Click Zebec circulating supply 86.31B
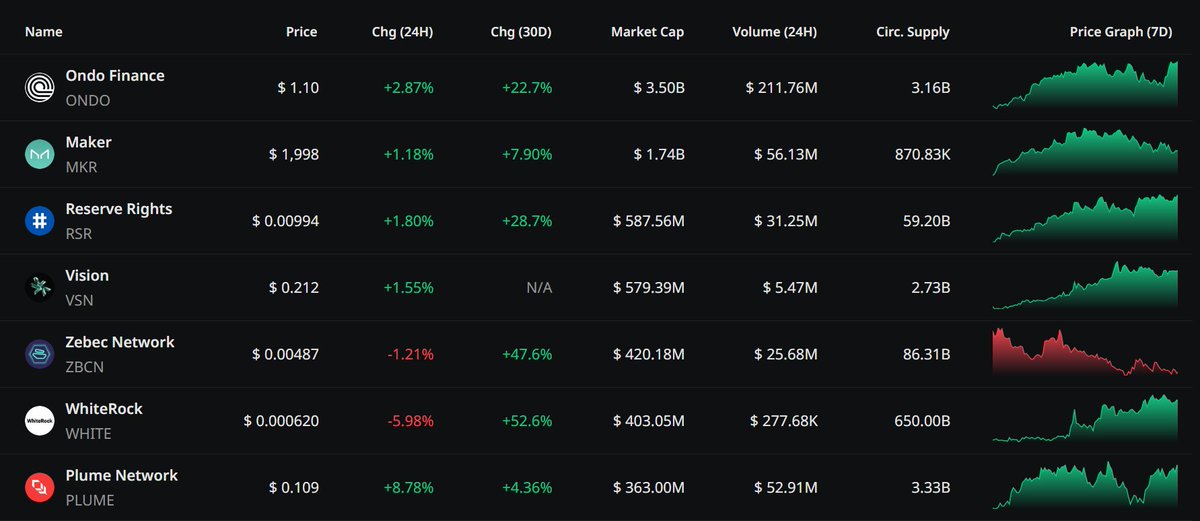Screen dimensions: 1200x521 (x=926, y=355)
